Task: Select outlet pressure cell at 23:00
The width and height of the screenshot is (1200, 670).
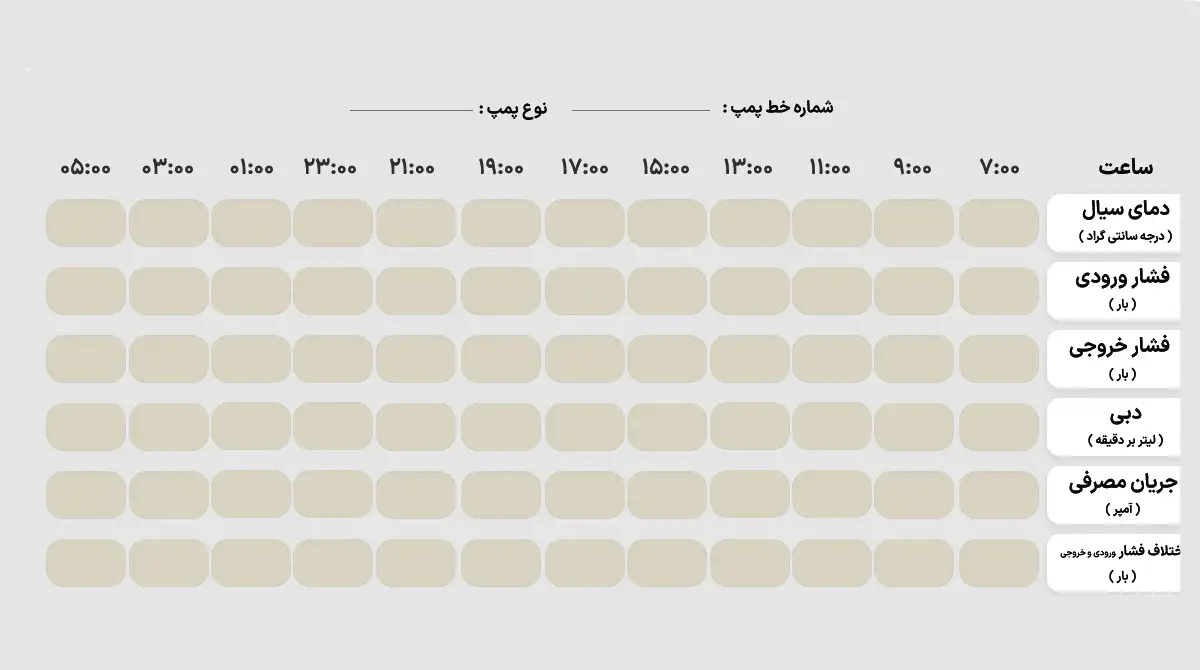Action: point(332,359)
